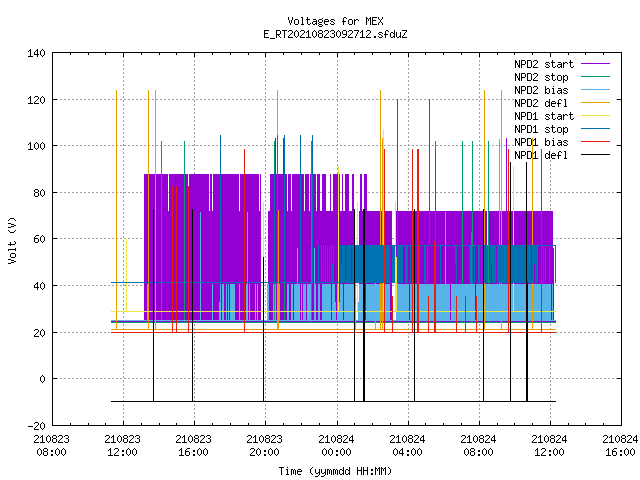
Task: Select the NPD1 defl legend label
Action: click(x=541, y=156)
